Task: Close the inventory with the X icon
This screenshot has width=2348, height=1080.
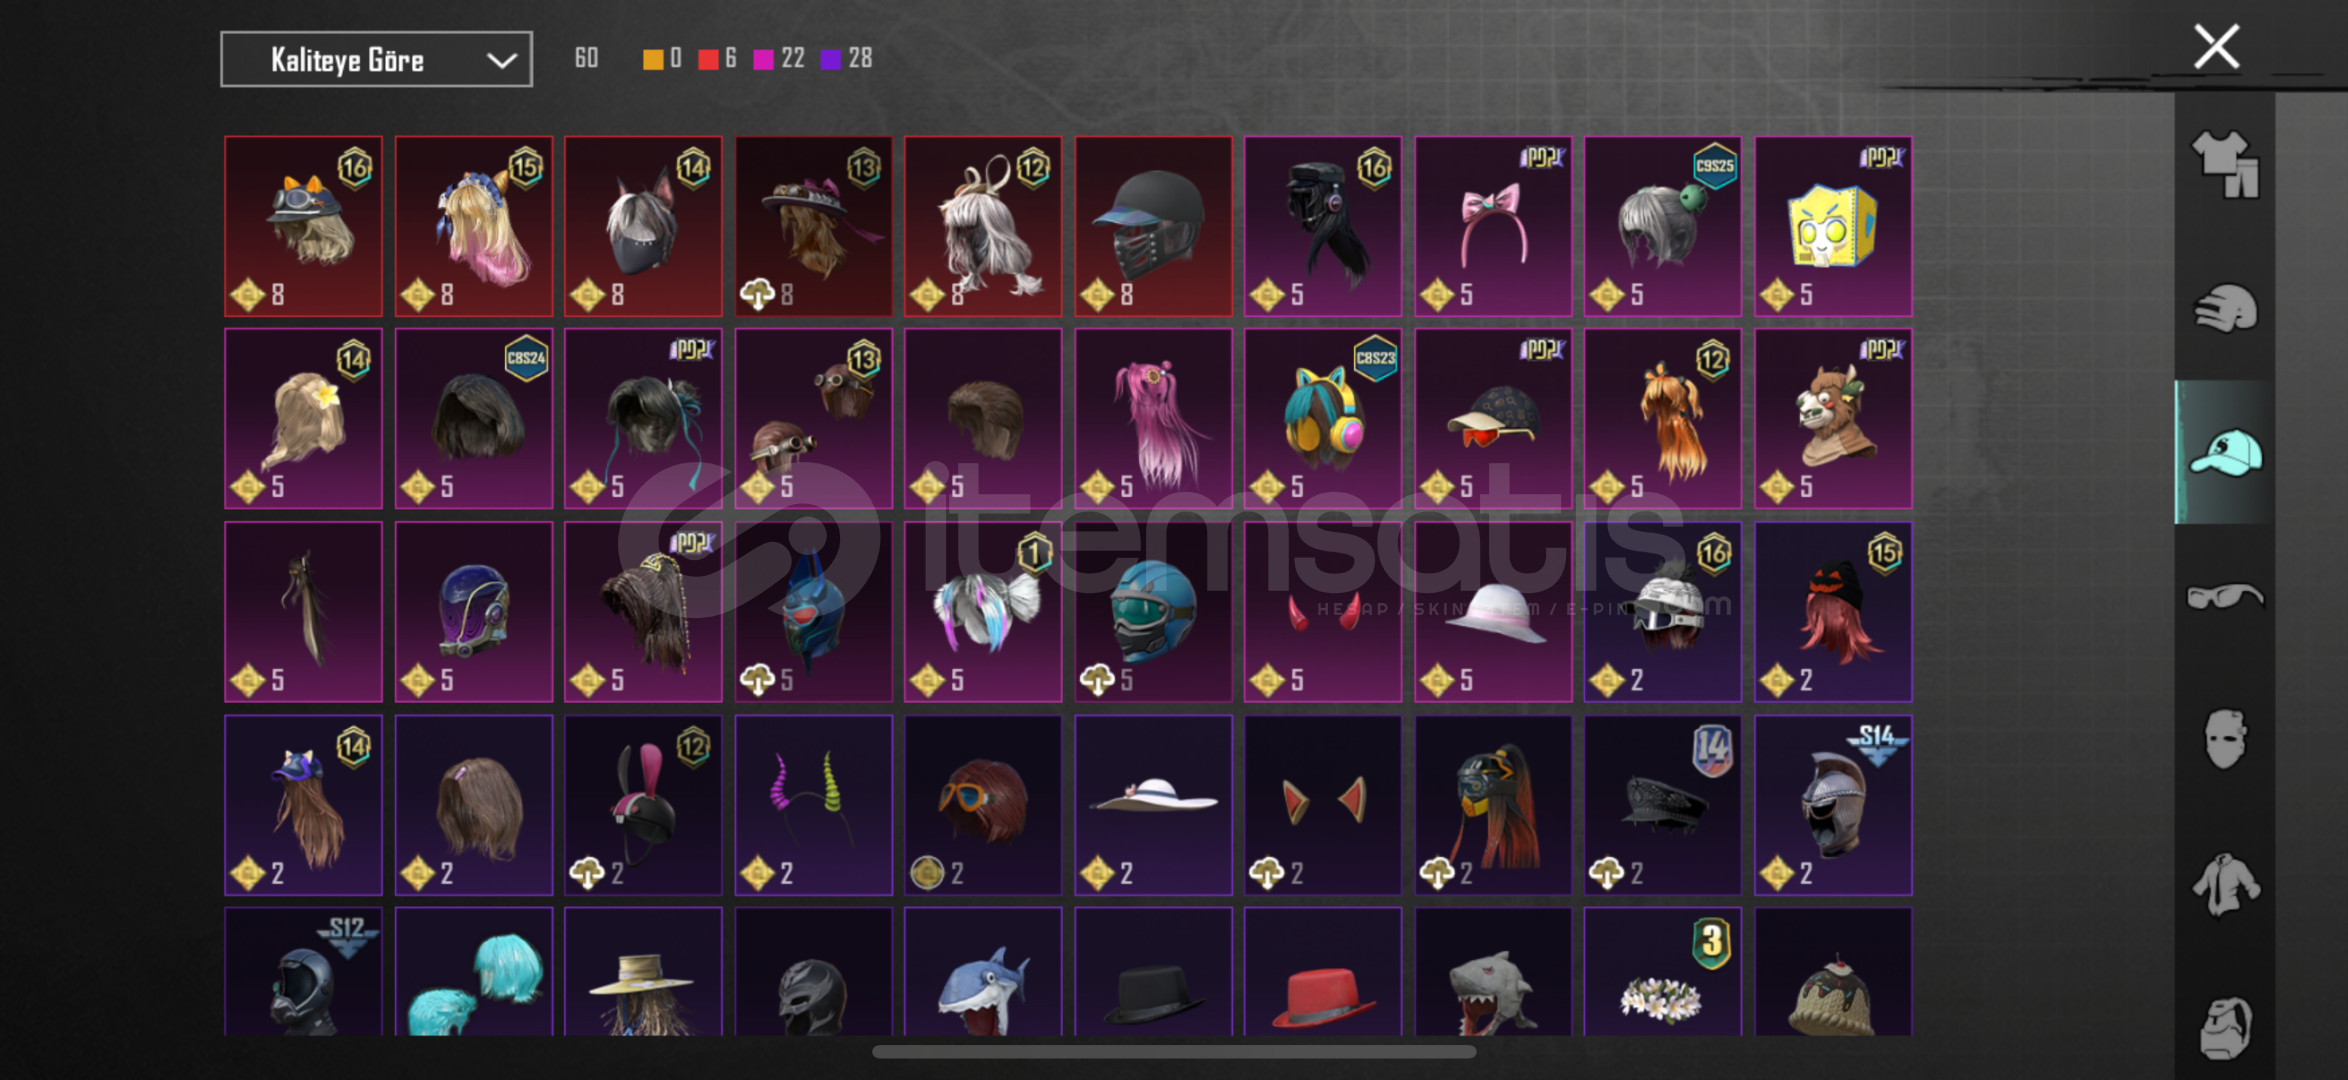Action: coord(2217,47)
